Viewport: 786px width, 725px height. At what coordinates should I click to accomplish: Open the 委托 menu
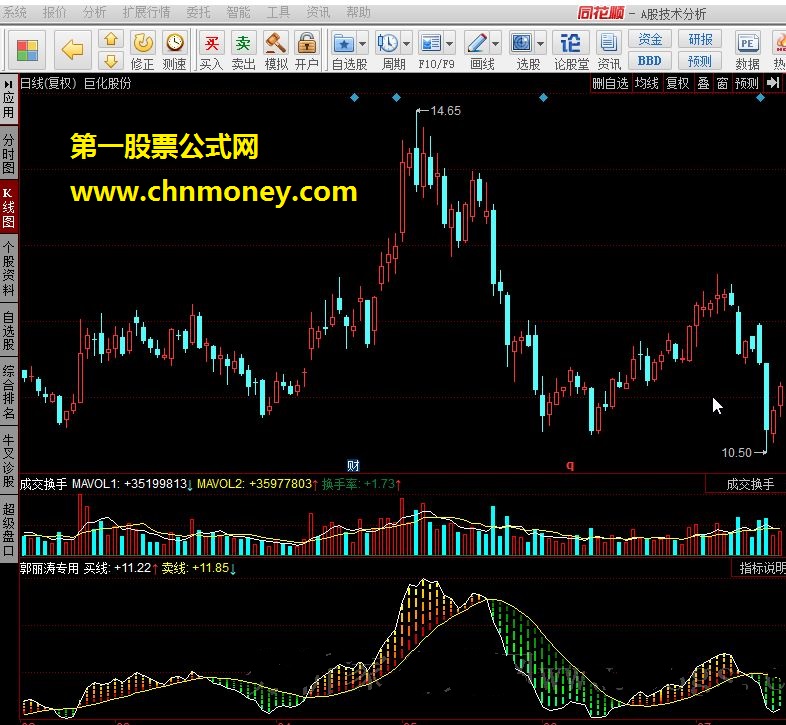click(x=199, y=12)
